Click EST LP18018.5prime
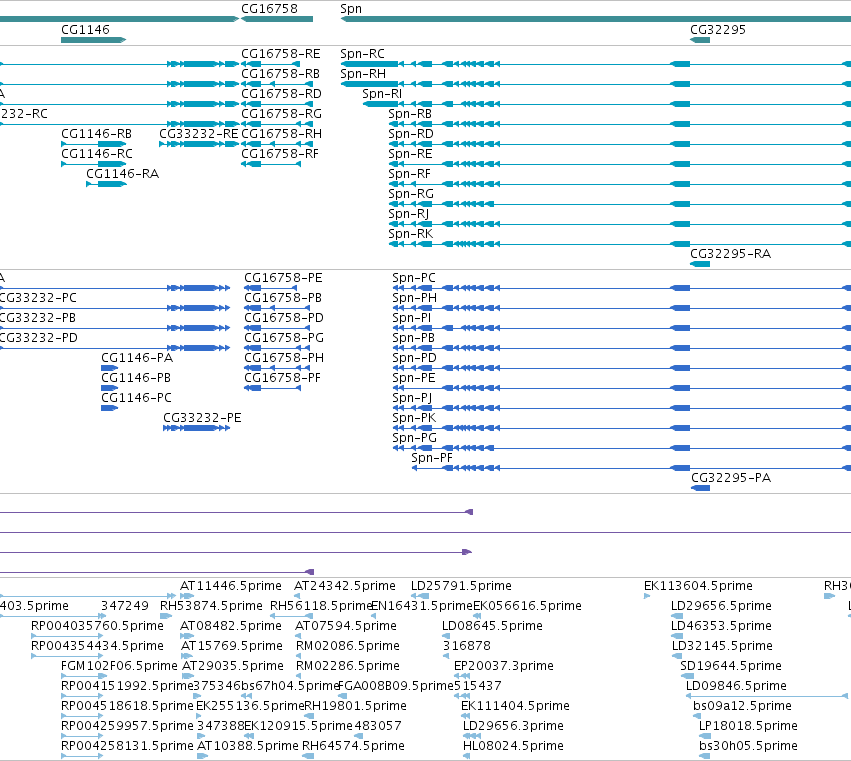851x761 pixels. [748, 726]
